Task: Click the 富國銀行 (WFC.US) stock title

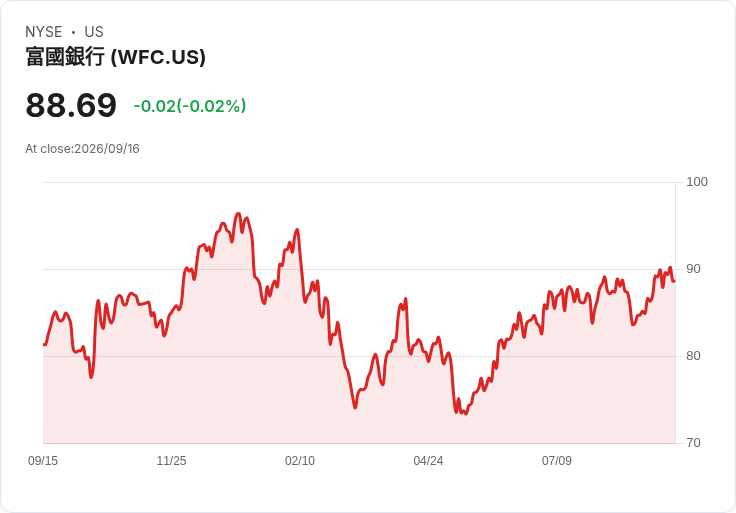Action: pyautogui.click(x=115, y=57)
